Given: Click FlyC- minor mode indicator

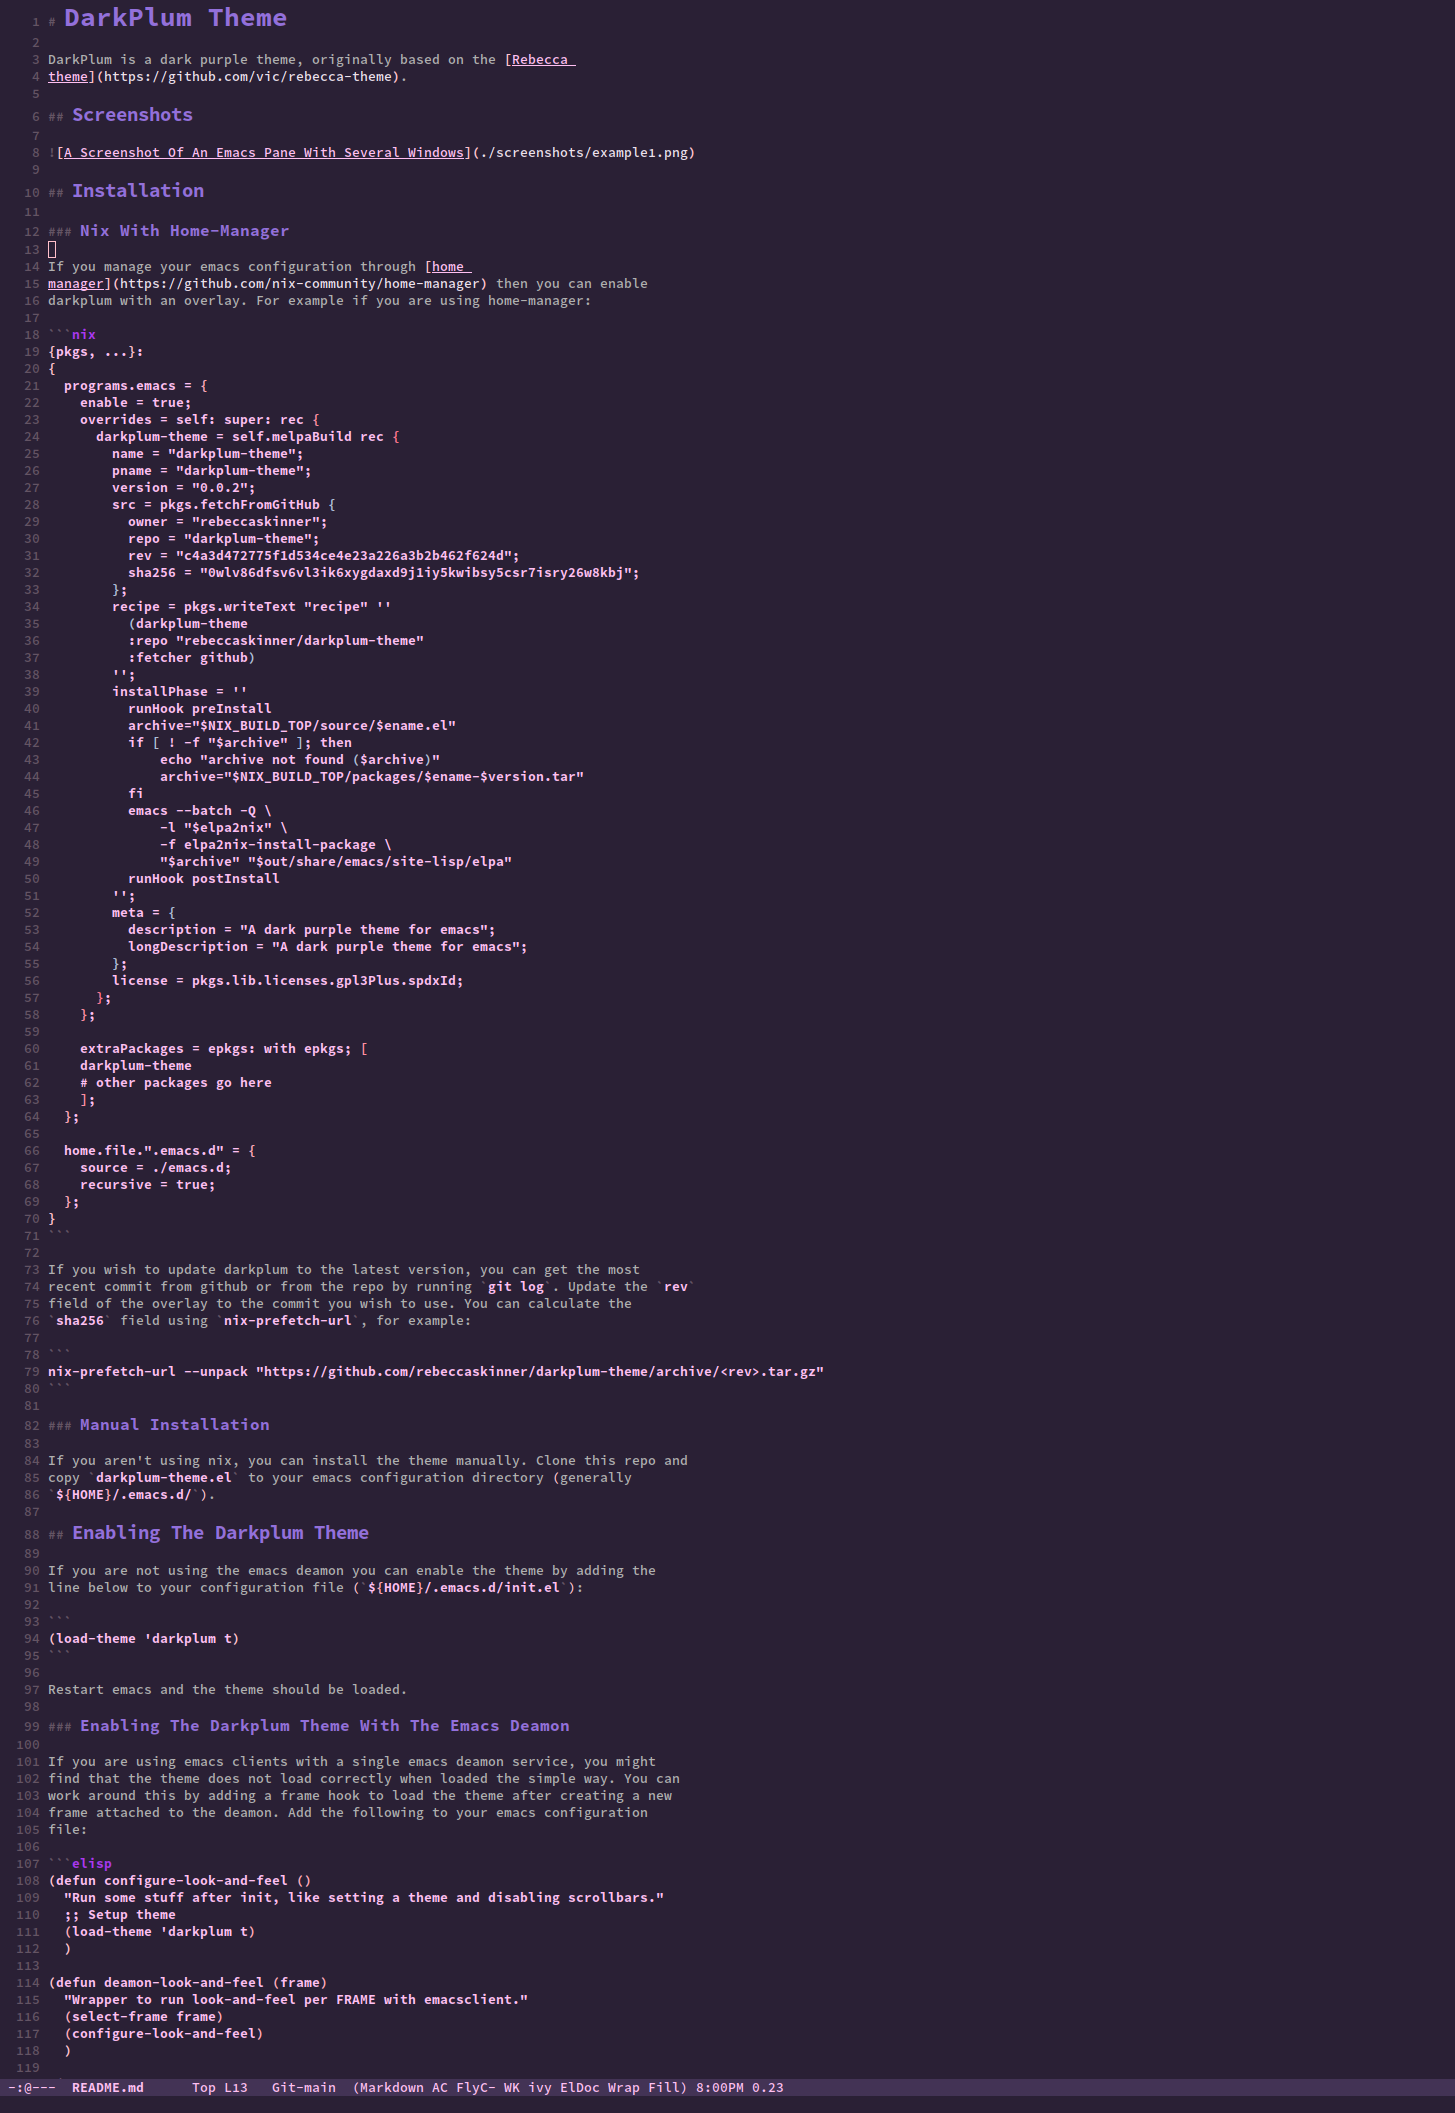Looking at the screenshot, I should (x=476, y=2087).
